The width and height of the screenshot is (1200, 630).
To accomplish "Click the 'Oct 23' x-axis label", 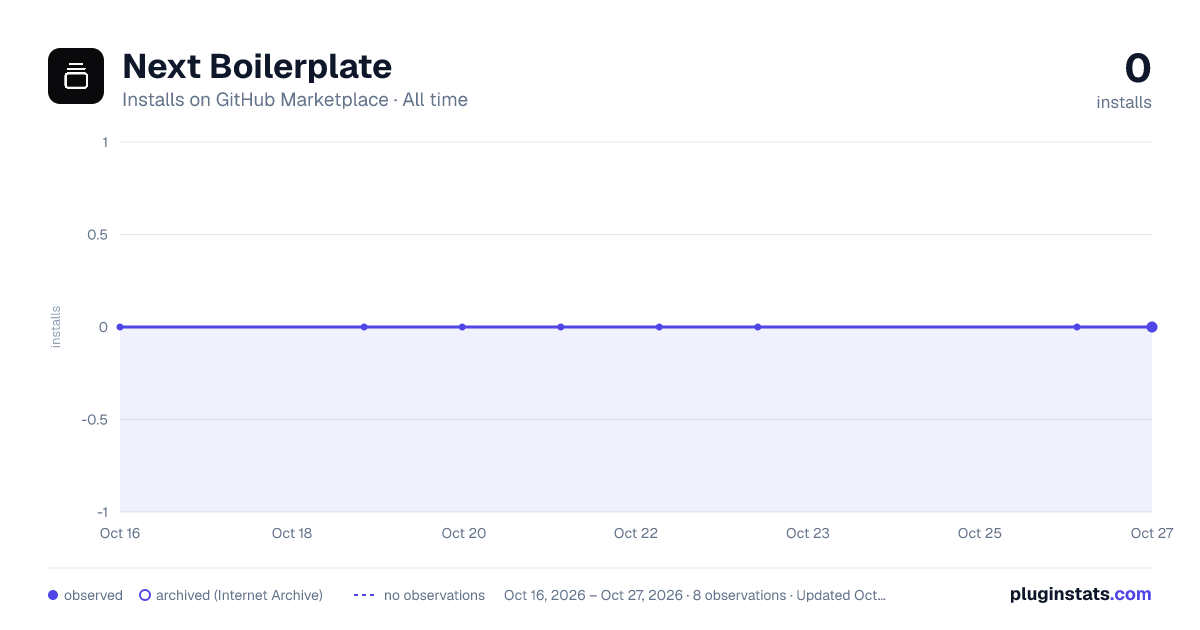I will (x=808, y=533).
